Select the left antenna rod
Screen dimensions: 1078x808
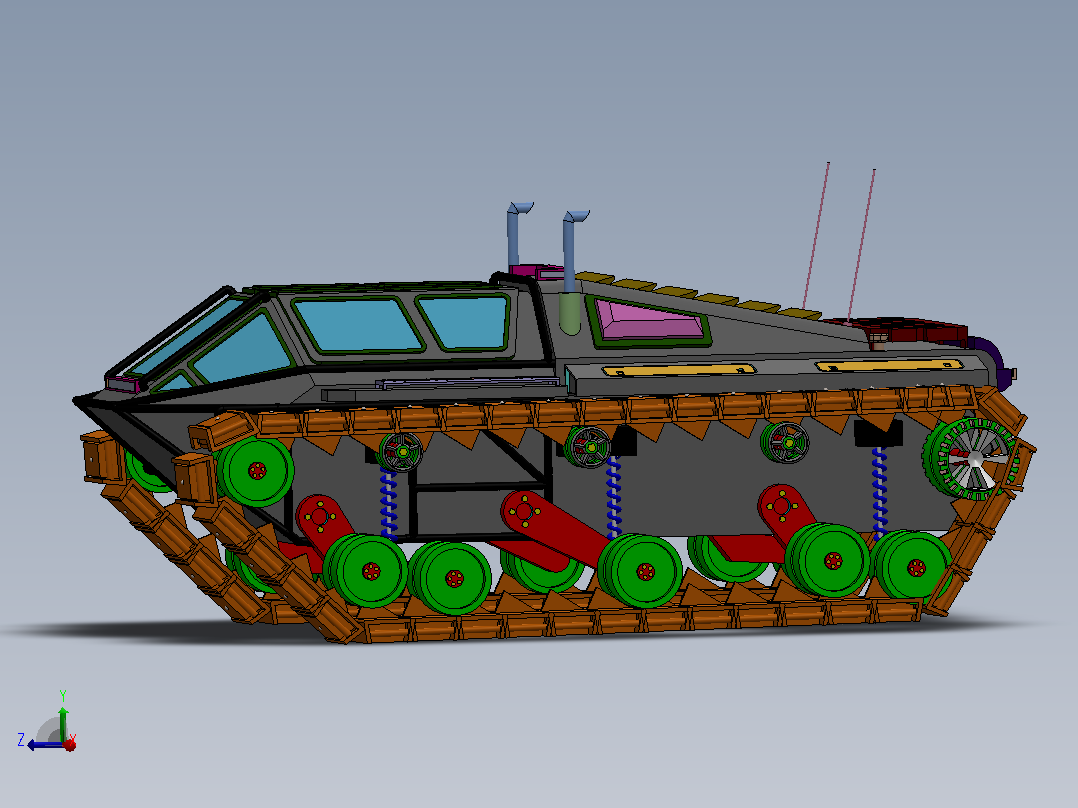point(816,234)
